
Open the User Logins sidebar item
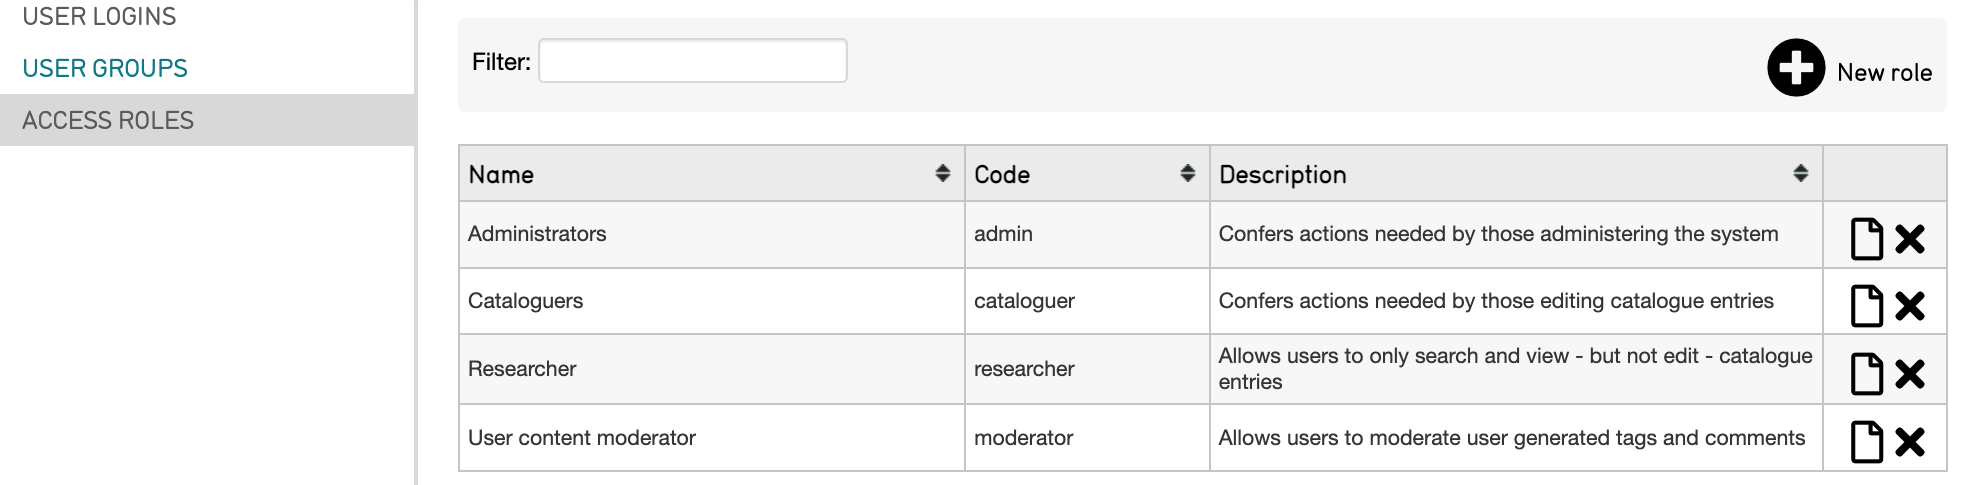(99, 17)
